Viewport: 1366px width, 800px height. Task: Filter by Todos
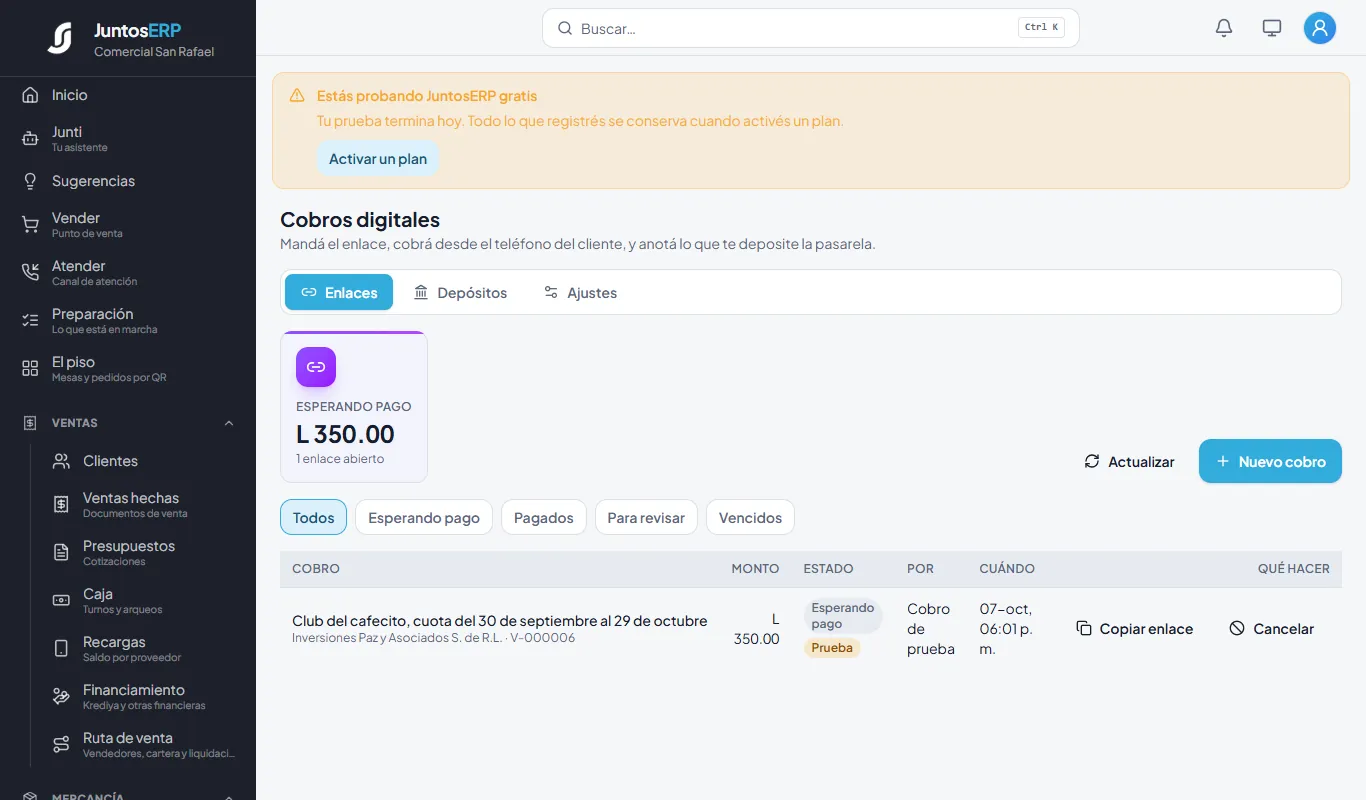coord(313,517)
